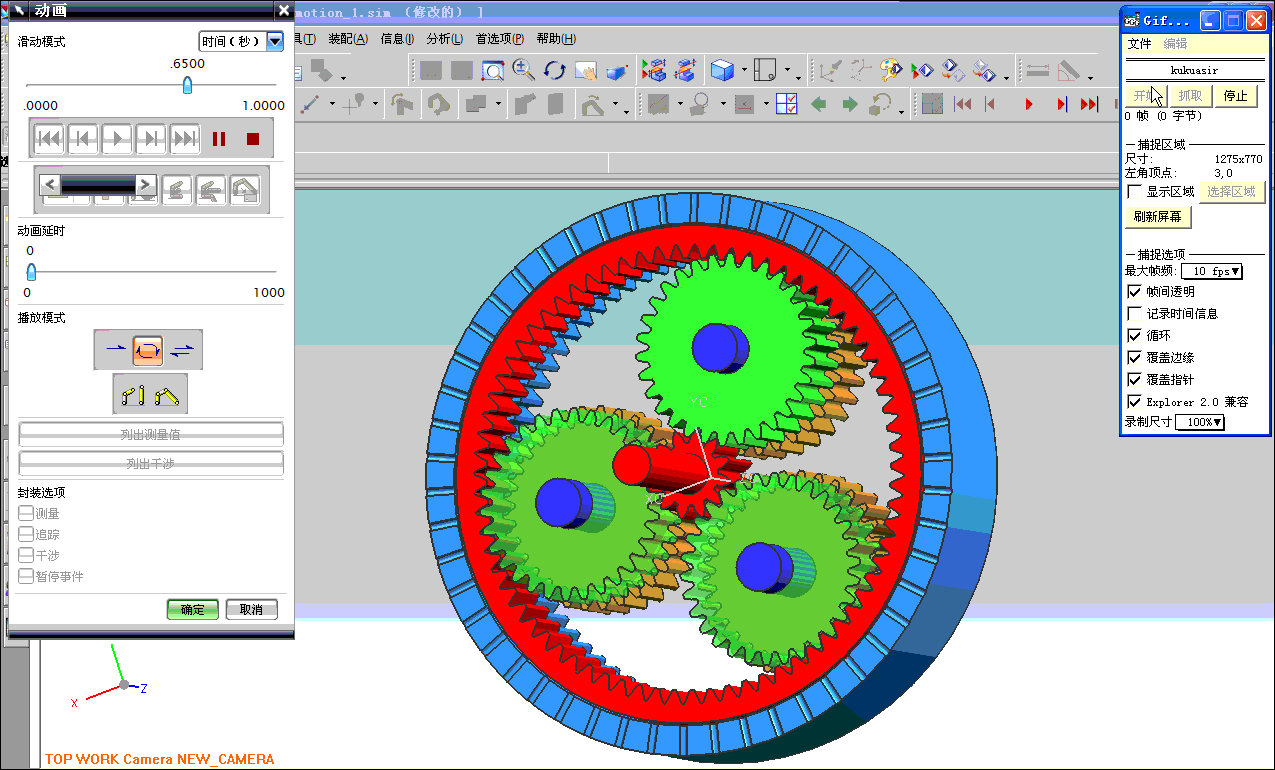
Task: Open the 分析 menu
Action: click(x=445, y=39)
